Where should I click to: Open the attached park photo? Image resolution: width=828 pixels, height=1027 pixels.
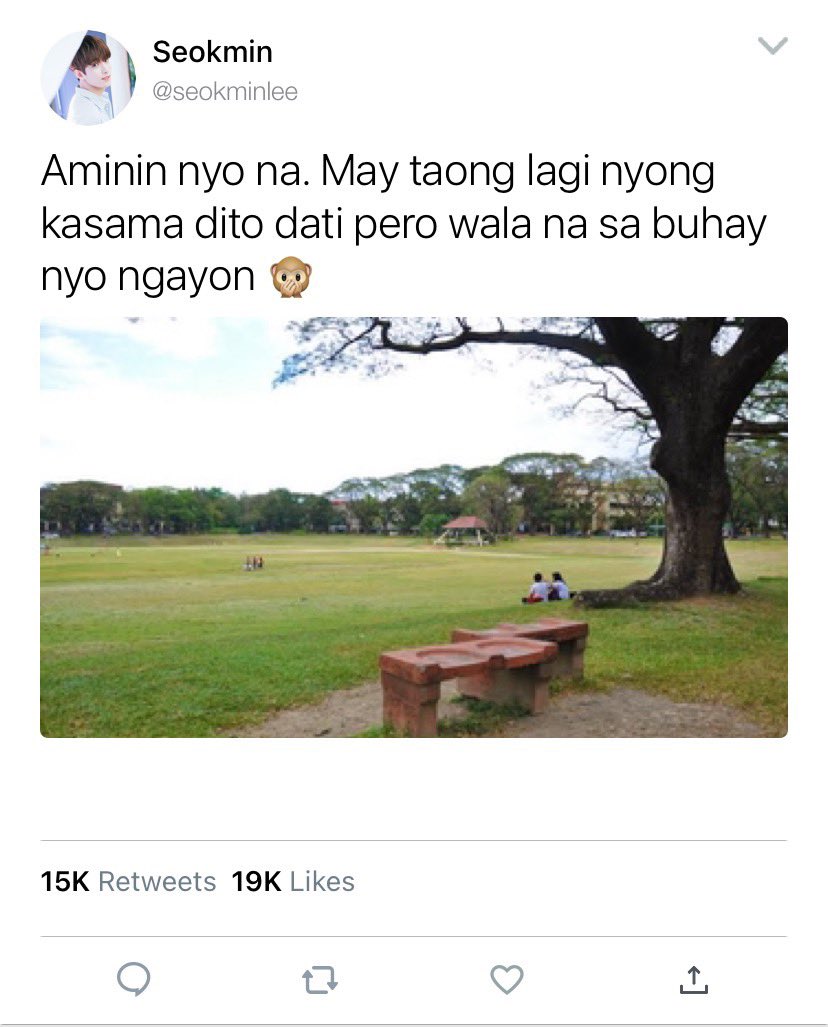click(414, 527)
